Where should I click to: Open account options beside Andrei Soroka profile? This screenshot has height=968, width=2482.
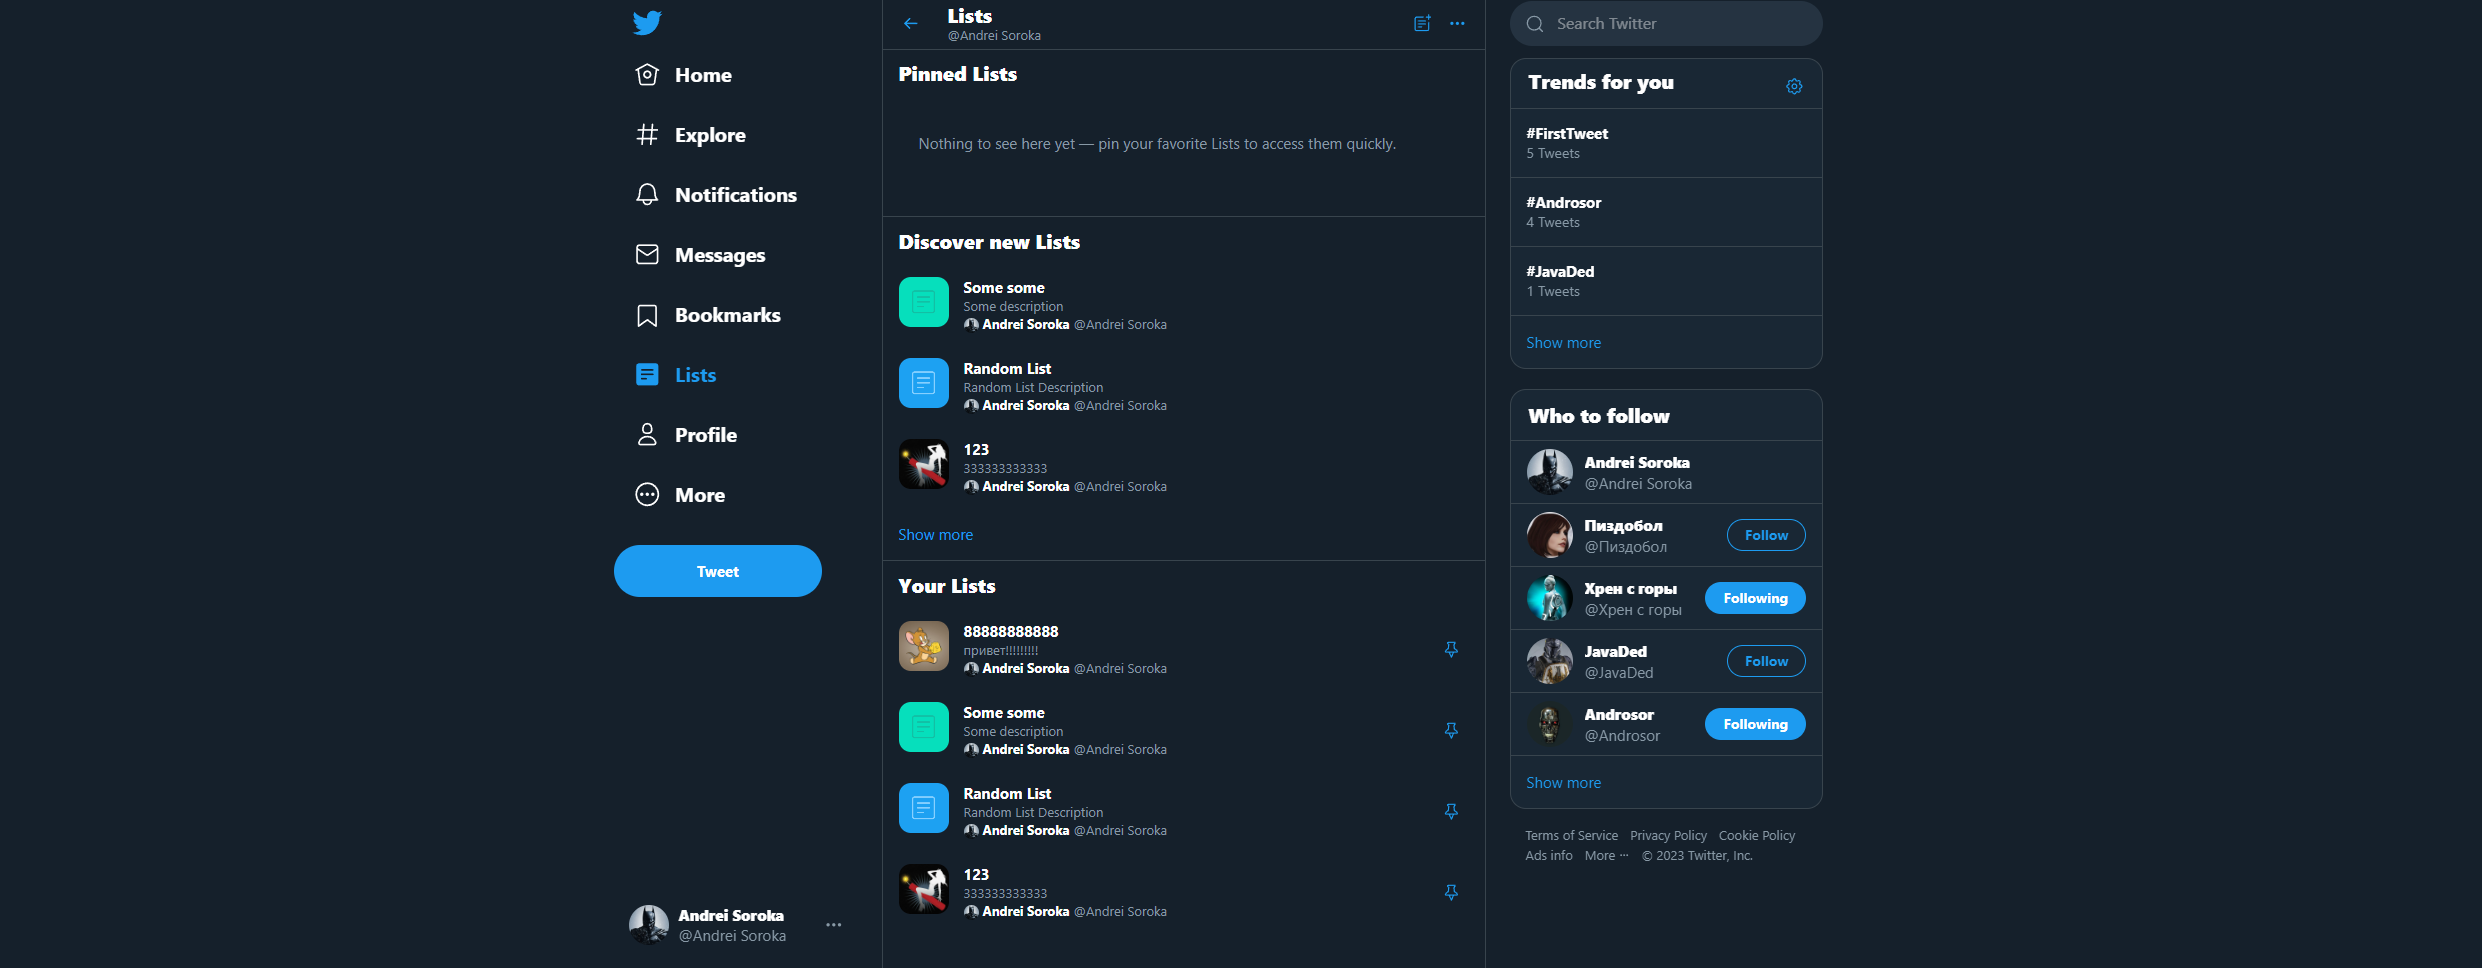point(834,925)
